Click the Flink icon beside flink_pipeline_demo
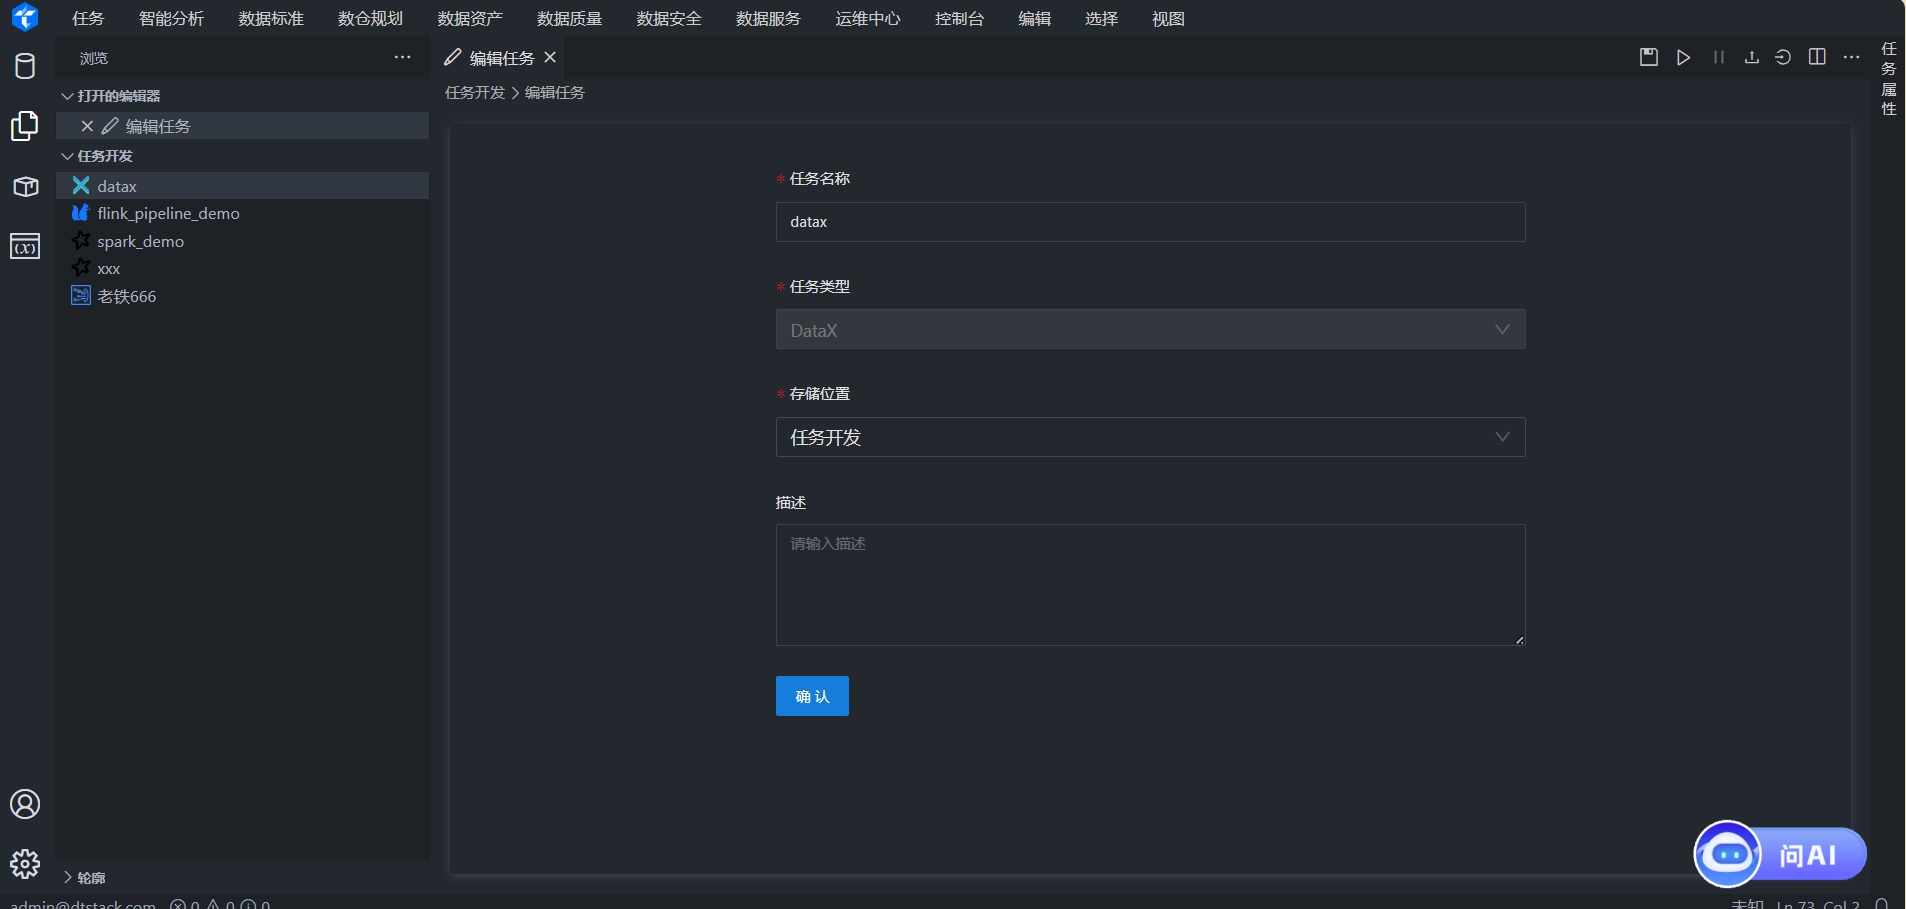The height and width of the screenshot is (909, 1906). [x=81, y=212]
